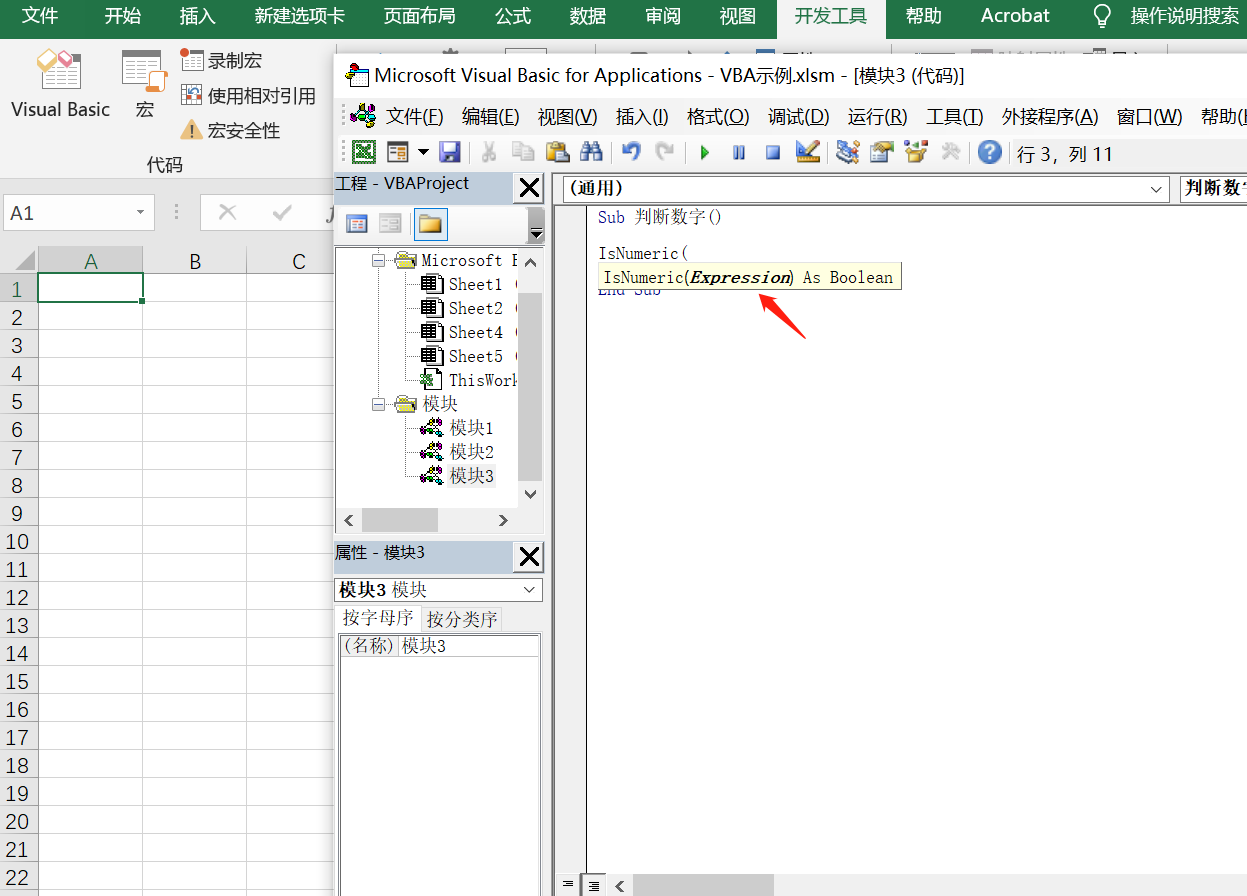The image size is (1247, 896).
Task: Toggle folder view in Project Explorer
Action: [x=430, y=223]
